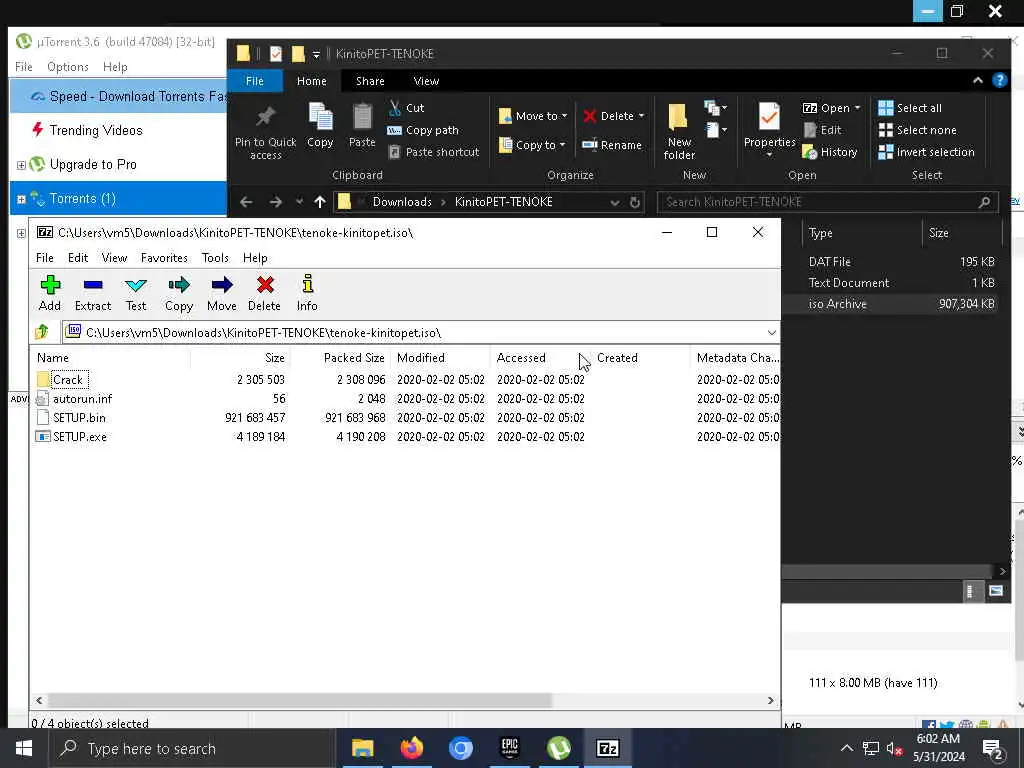Click Search KinitoPET-TENOKE field

click(x=828, y=202)
